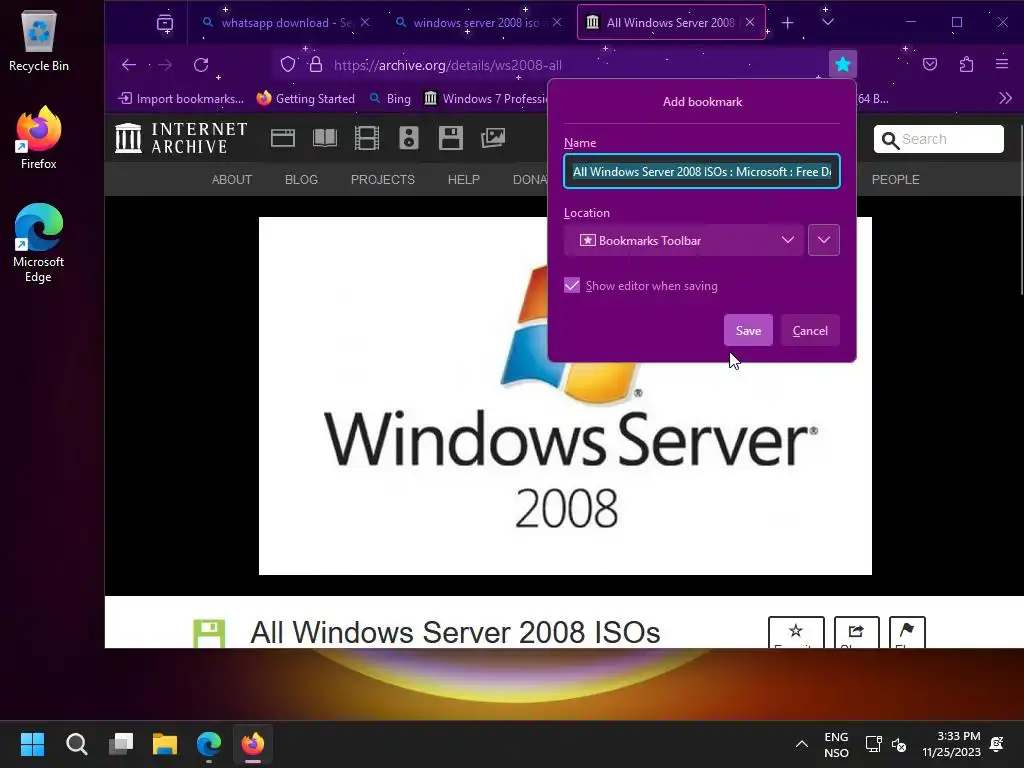The width and height of the screenshot is (1024, 768).
Task: Click the blue bookmark star icon
Action: [x=842, y=64]
